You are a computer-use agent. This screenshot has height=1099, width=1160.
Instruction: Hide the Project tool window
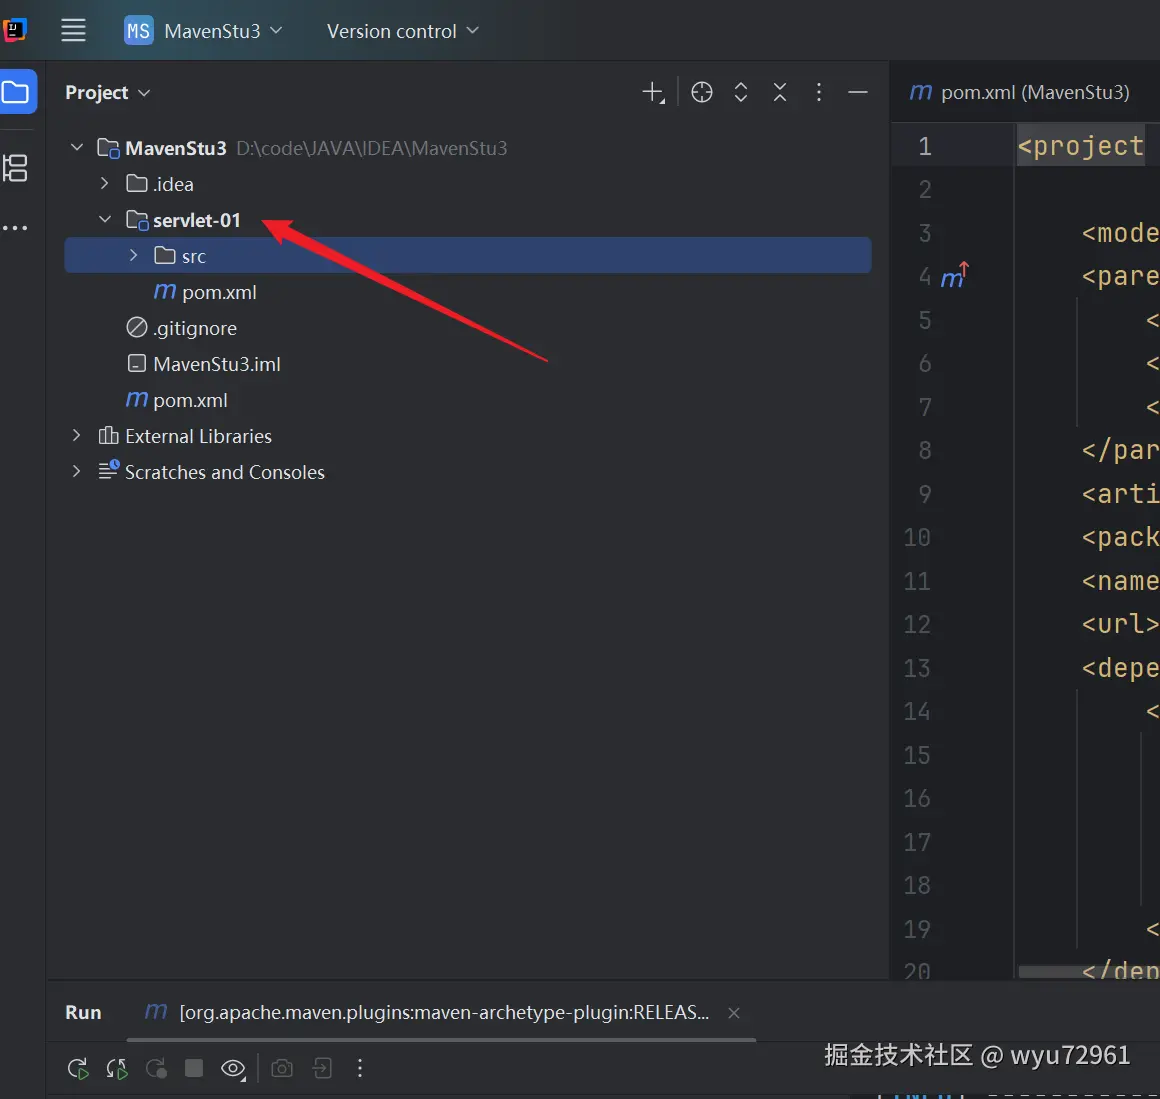point(857,92)
